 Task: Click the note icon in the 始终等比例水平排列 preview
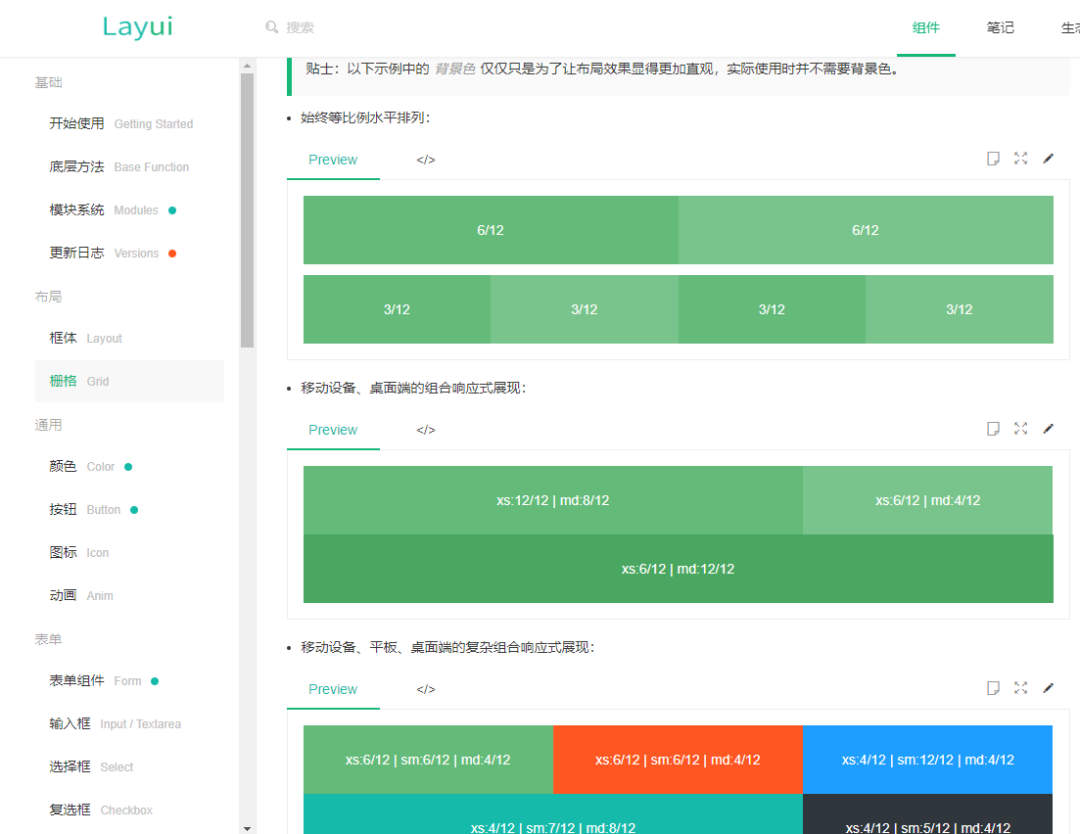[993, 159]
